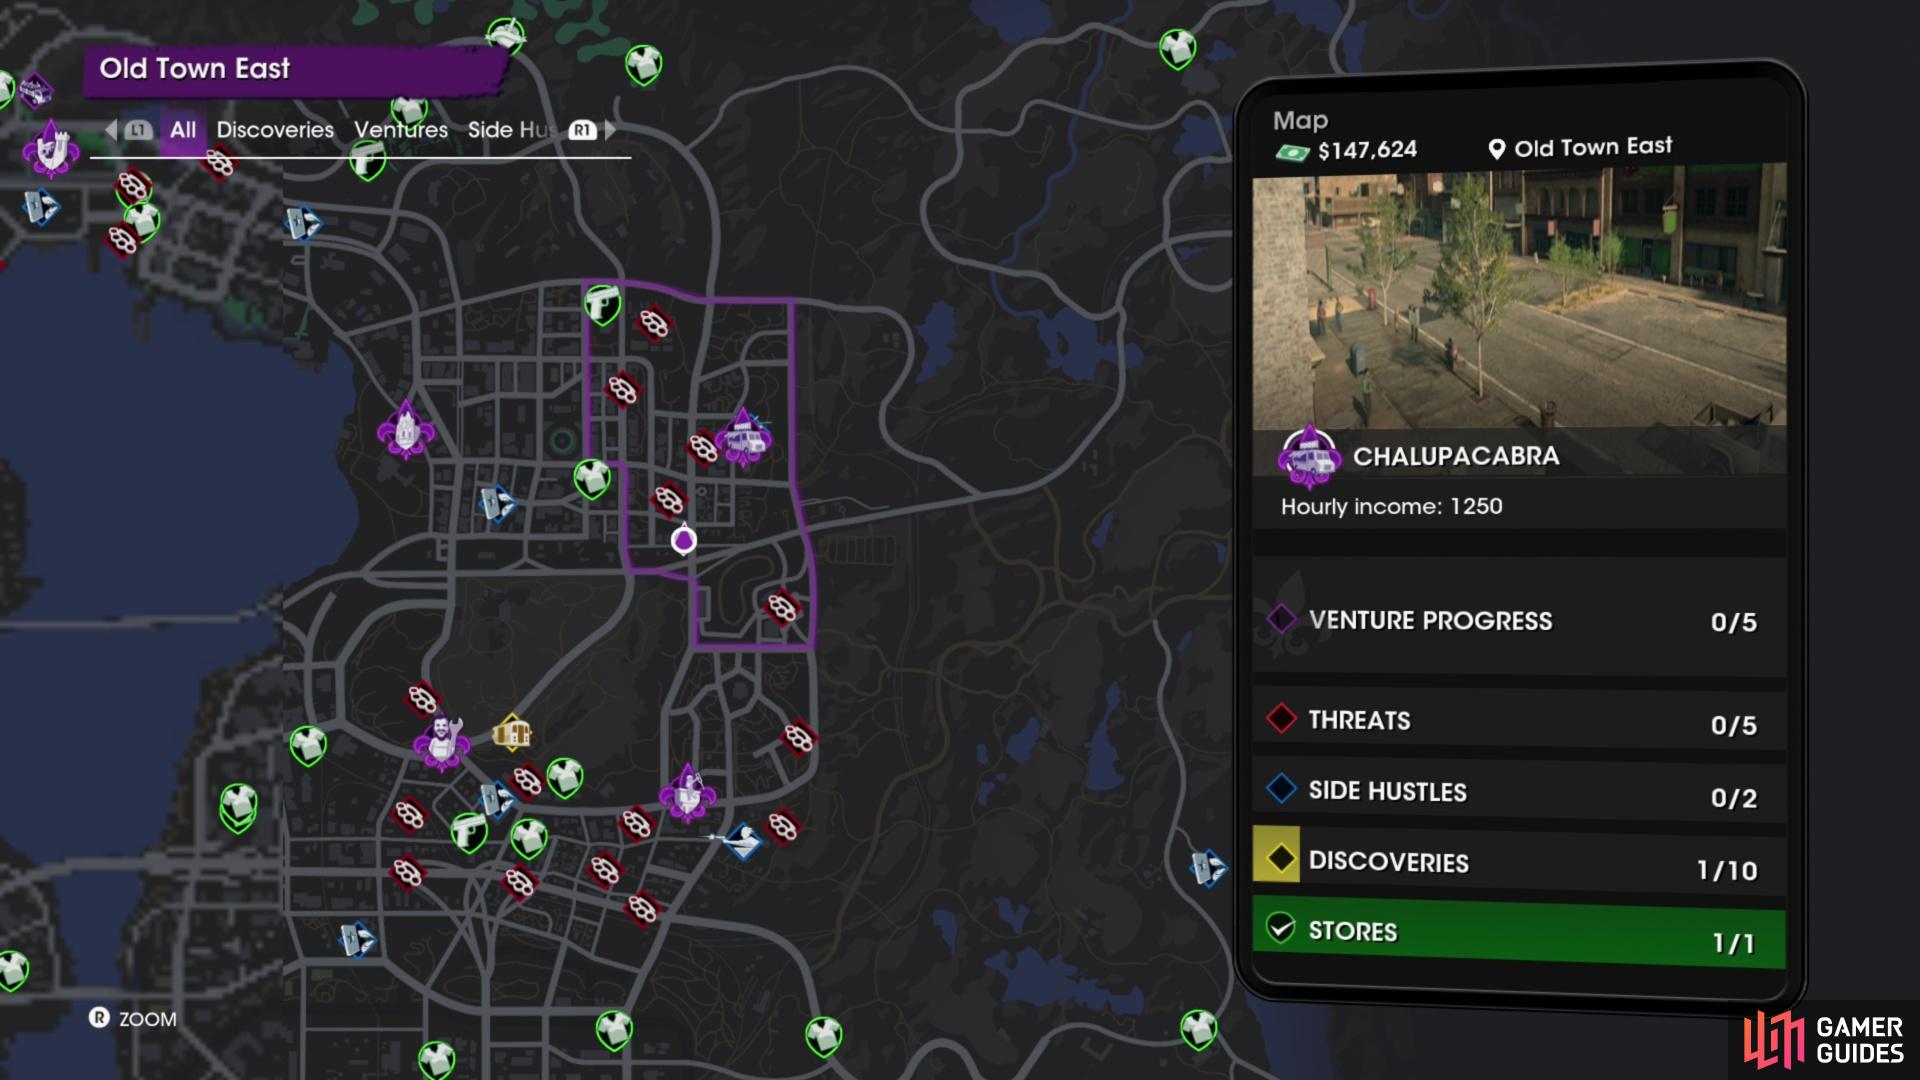The height and width of the screenshot is (1080, 1920).
Task: Click the clothing store shirt icon near district
Action: pos(592,479)
